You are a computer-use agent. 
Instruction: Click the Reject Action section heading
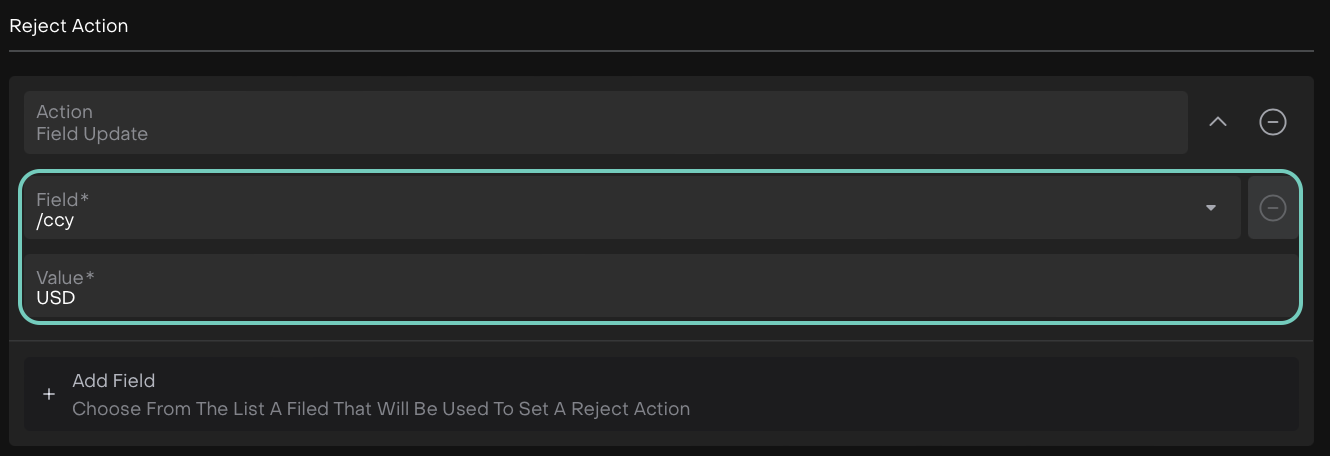point(69,26)
